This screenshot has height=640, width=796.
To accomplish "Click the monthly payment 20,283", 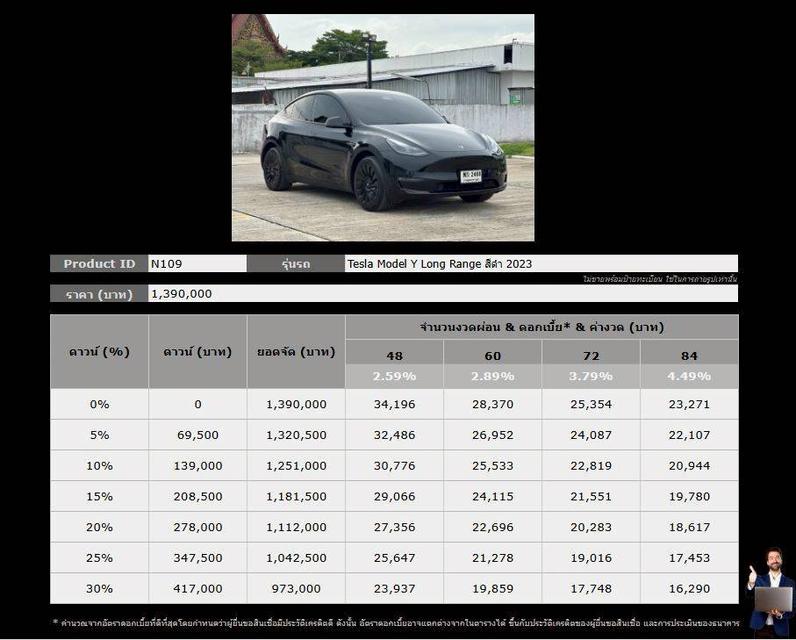I will (591, 527).
